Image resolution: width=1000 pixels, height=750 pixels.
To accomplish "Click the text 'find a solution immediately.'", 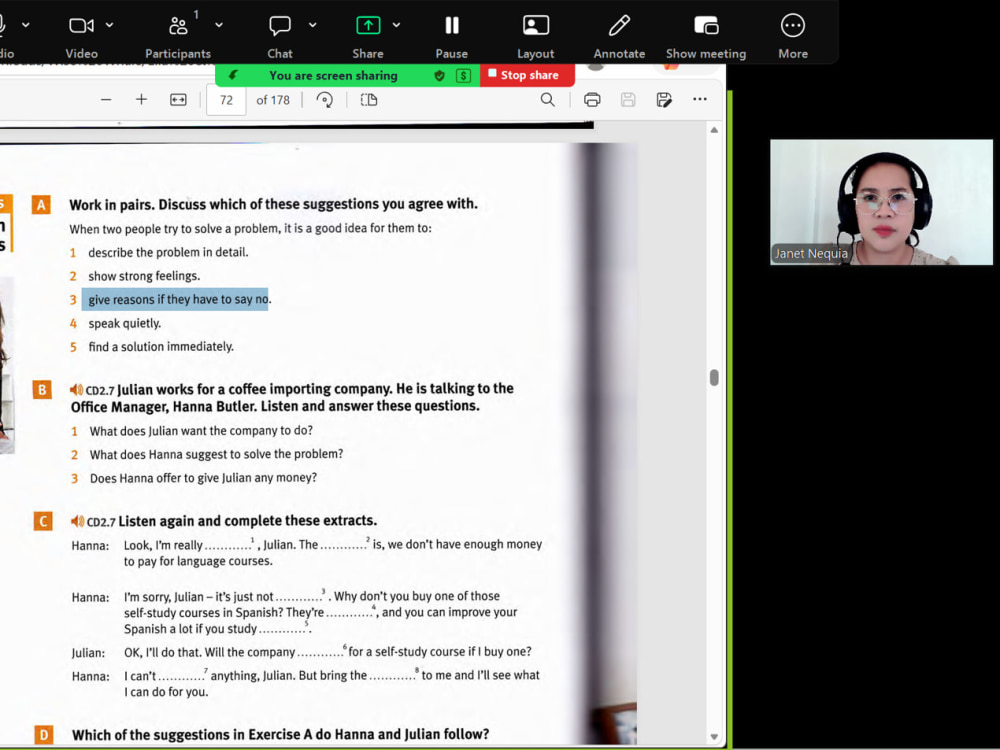I will coord(161,347).
